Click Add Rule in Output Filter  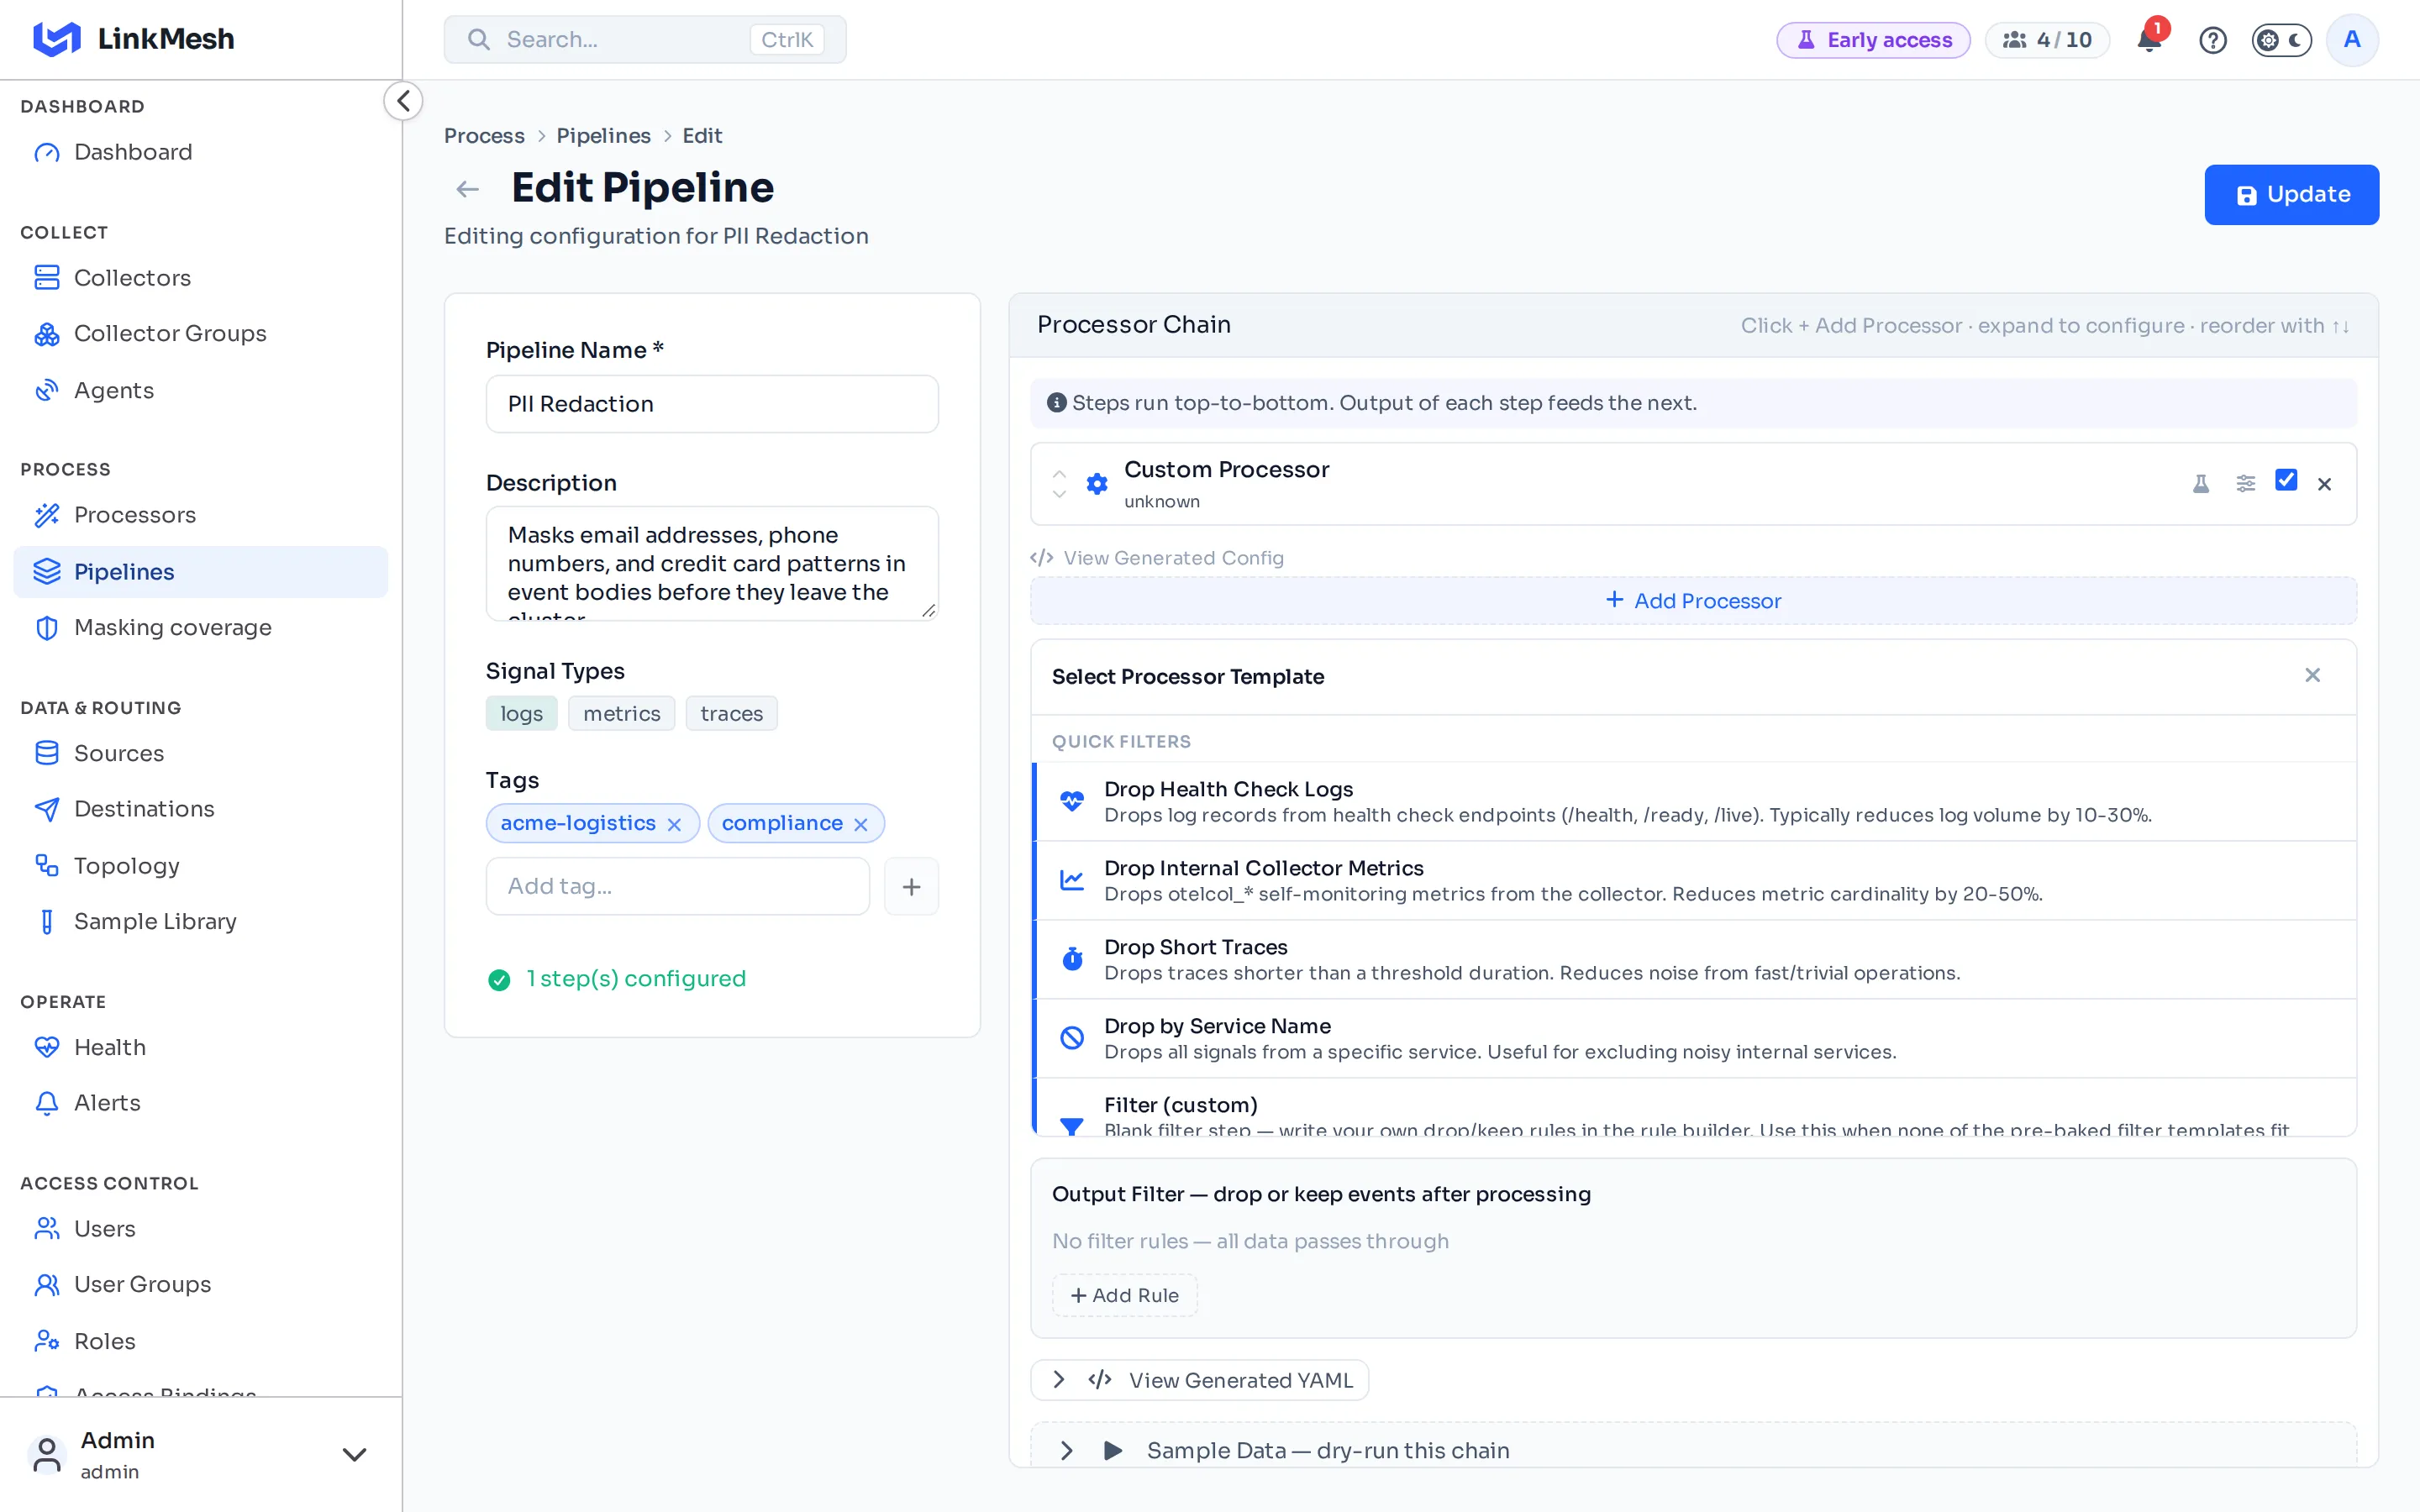click(x=1124, y=1295)
